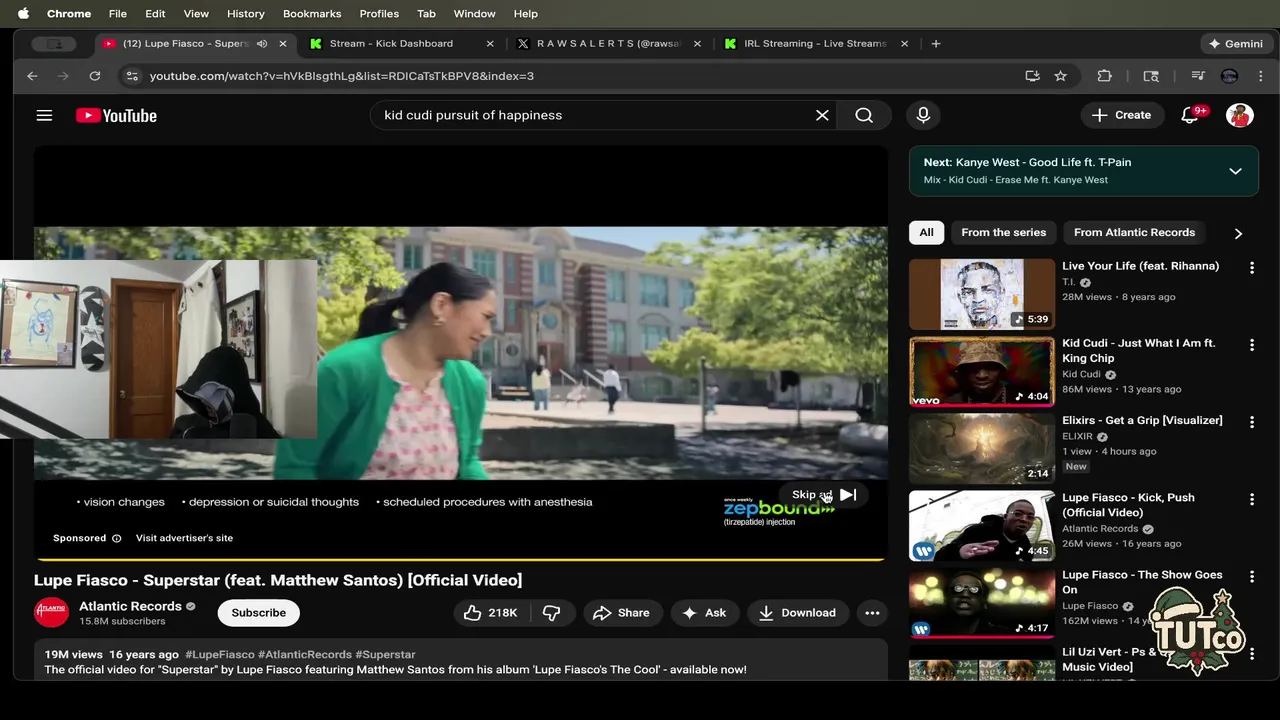Click the Create button

(1122, 115)
